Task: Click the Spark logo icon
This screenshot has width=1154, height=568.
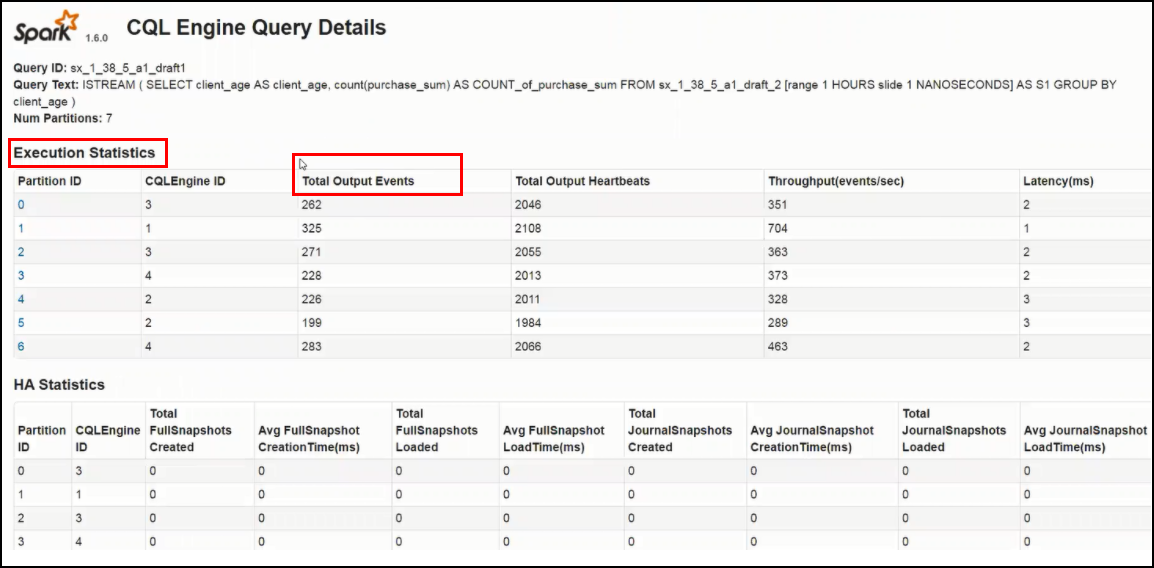Action: tap(46, 29)
